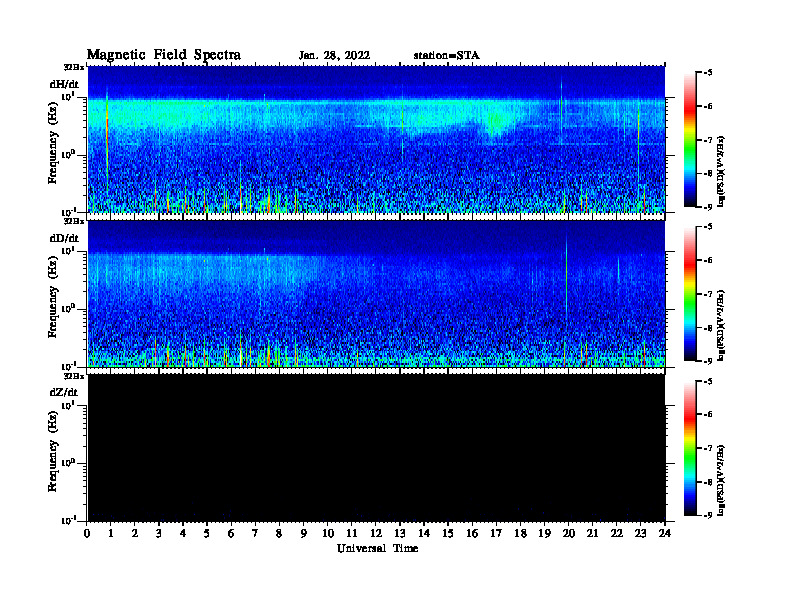Click the 'Universal Time' axis label
This screenshot has height=612, width=792.
click(x=378, y=548)
